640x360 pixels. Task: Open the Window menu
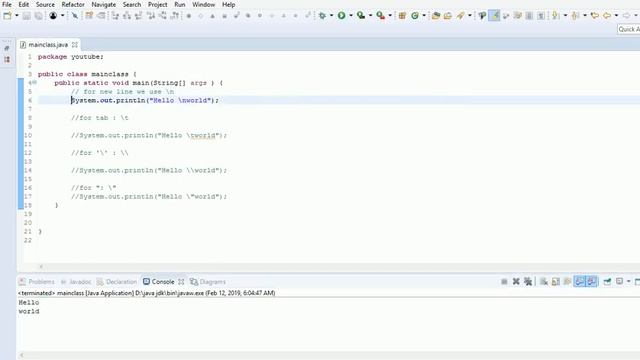(x=203, y=4)
